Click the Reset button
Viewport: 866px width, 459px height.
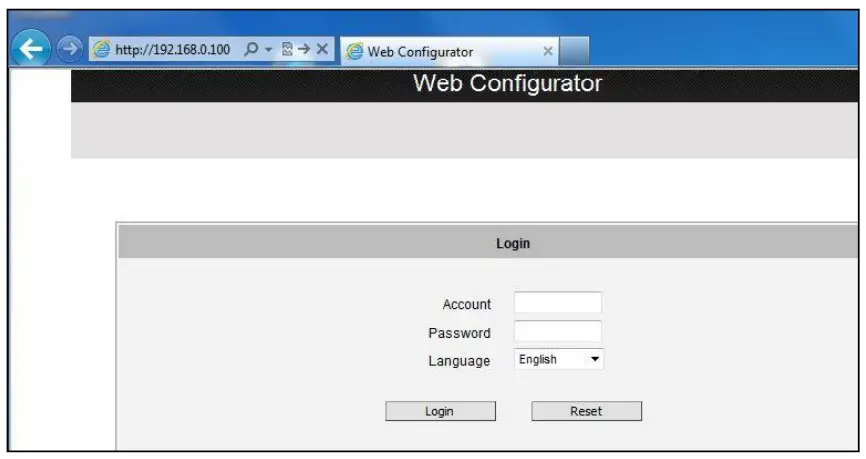(x=587, y=411)
